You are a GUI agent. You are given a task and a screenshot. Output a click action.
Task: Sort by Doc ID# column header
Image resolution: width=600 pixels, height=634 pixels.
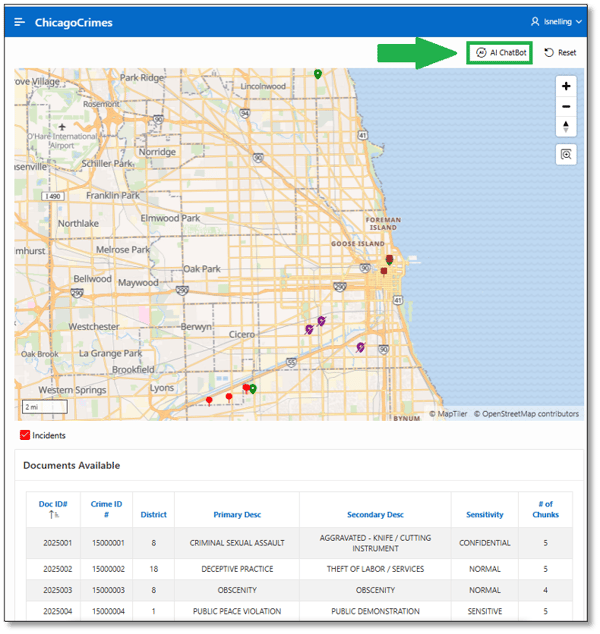tap(52, 504)
